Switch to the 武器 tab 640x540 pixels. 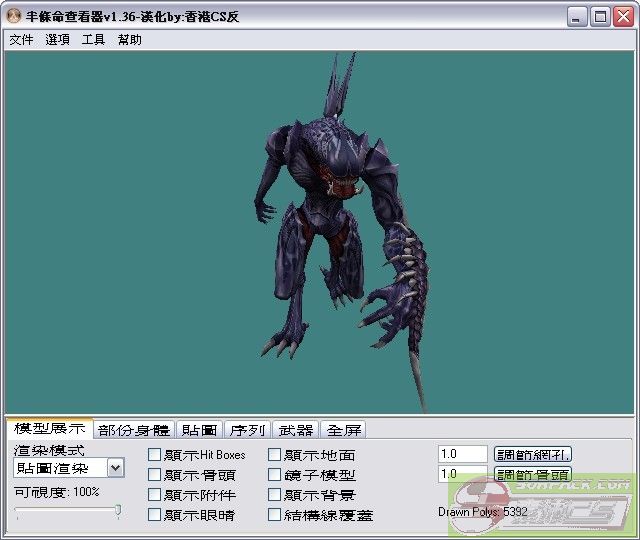[x=295, y=430]
